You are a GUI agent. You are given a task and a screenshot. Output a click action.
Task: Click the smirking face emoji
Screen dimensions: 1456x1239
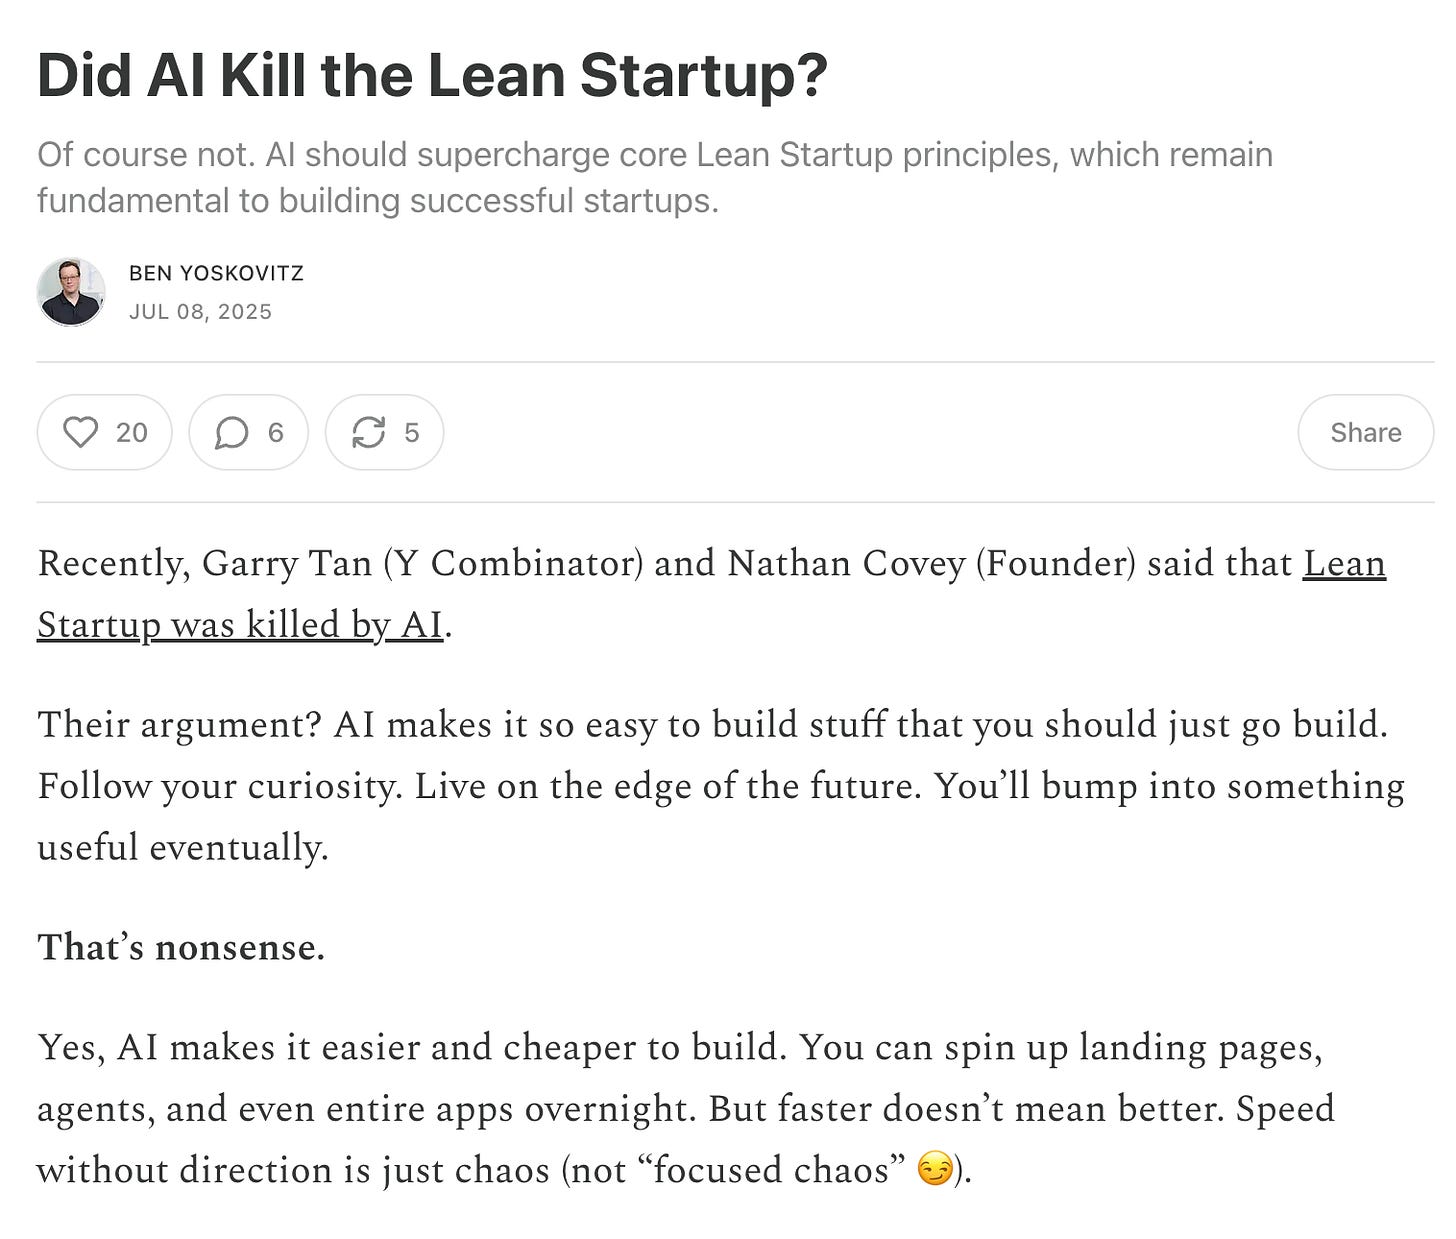[x=935, y=1169]
